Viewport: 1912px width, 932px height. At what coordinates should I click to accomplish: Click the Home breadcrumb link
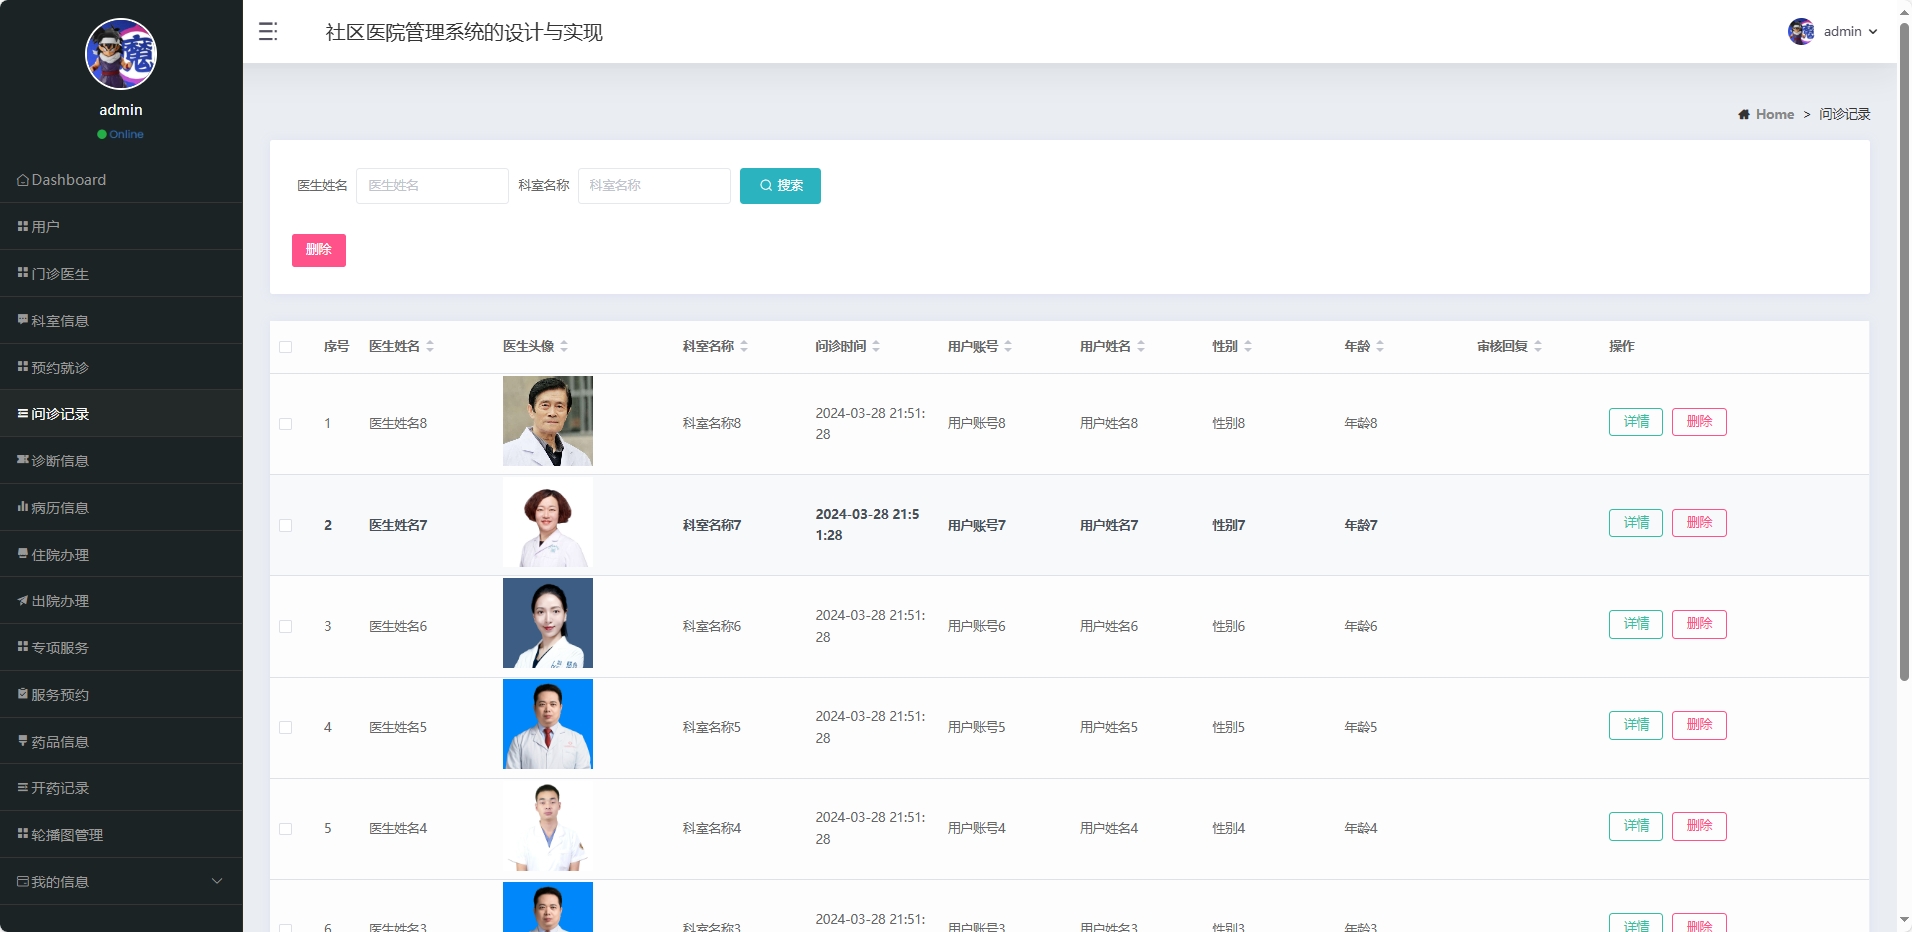pos(1775,115)
